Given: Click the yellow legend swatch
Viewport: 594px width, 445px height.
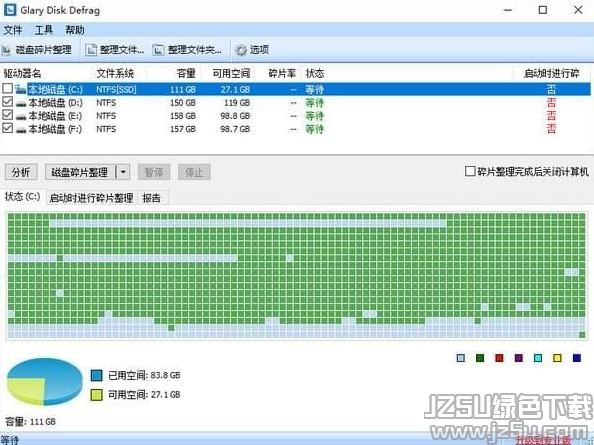Looking at the screenshot, I should coord(557,358).
